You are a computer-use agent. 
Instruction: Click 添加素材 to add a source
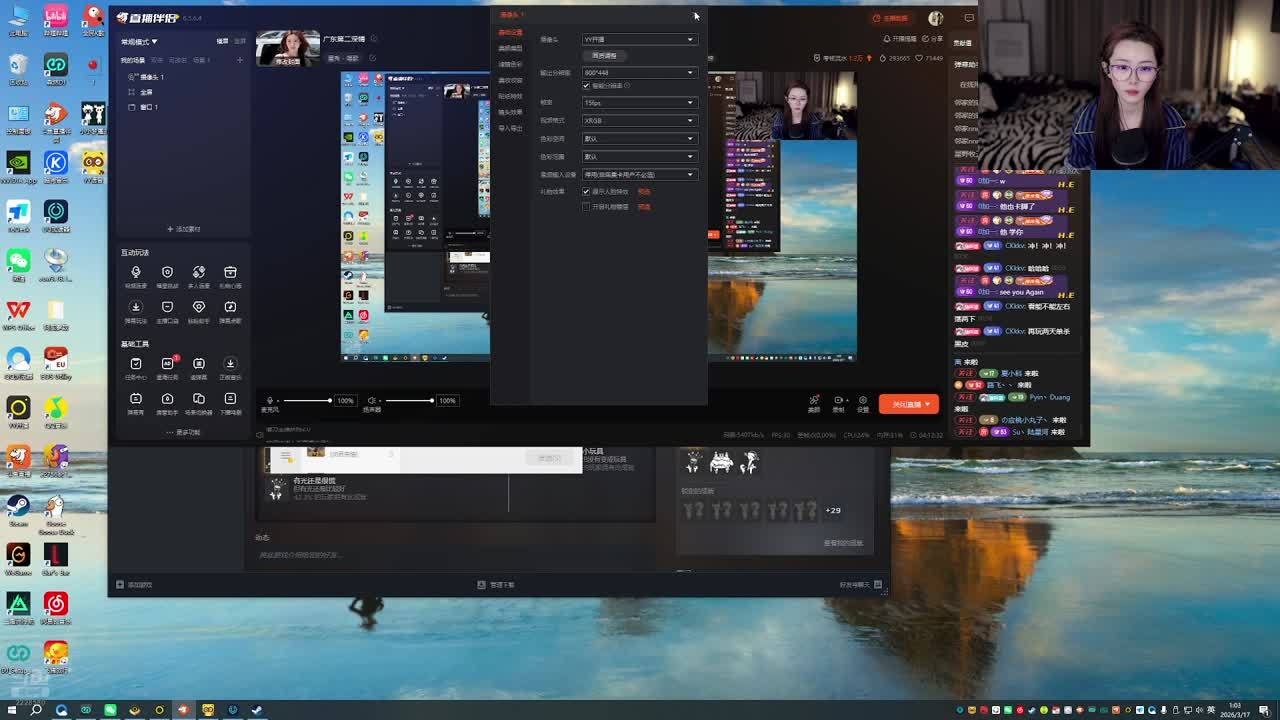point(184,229)
